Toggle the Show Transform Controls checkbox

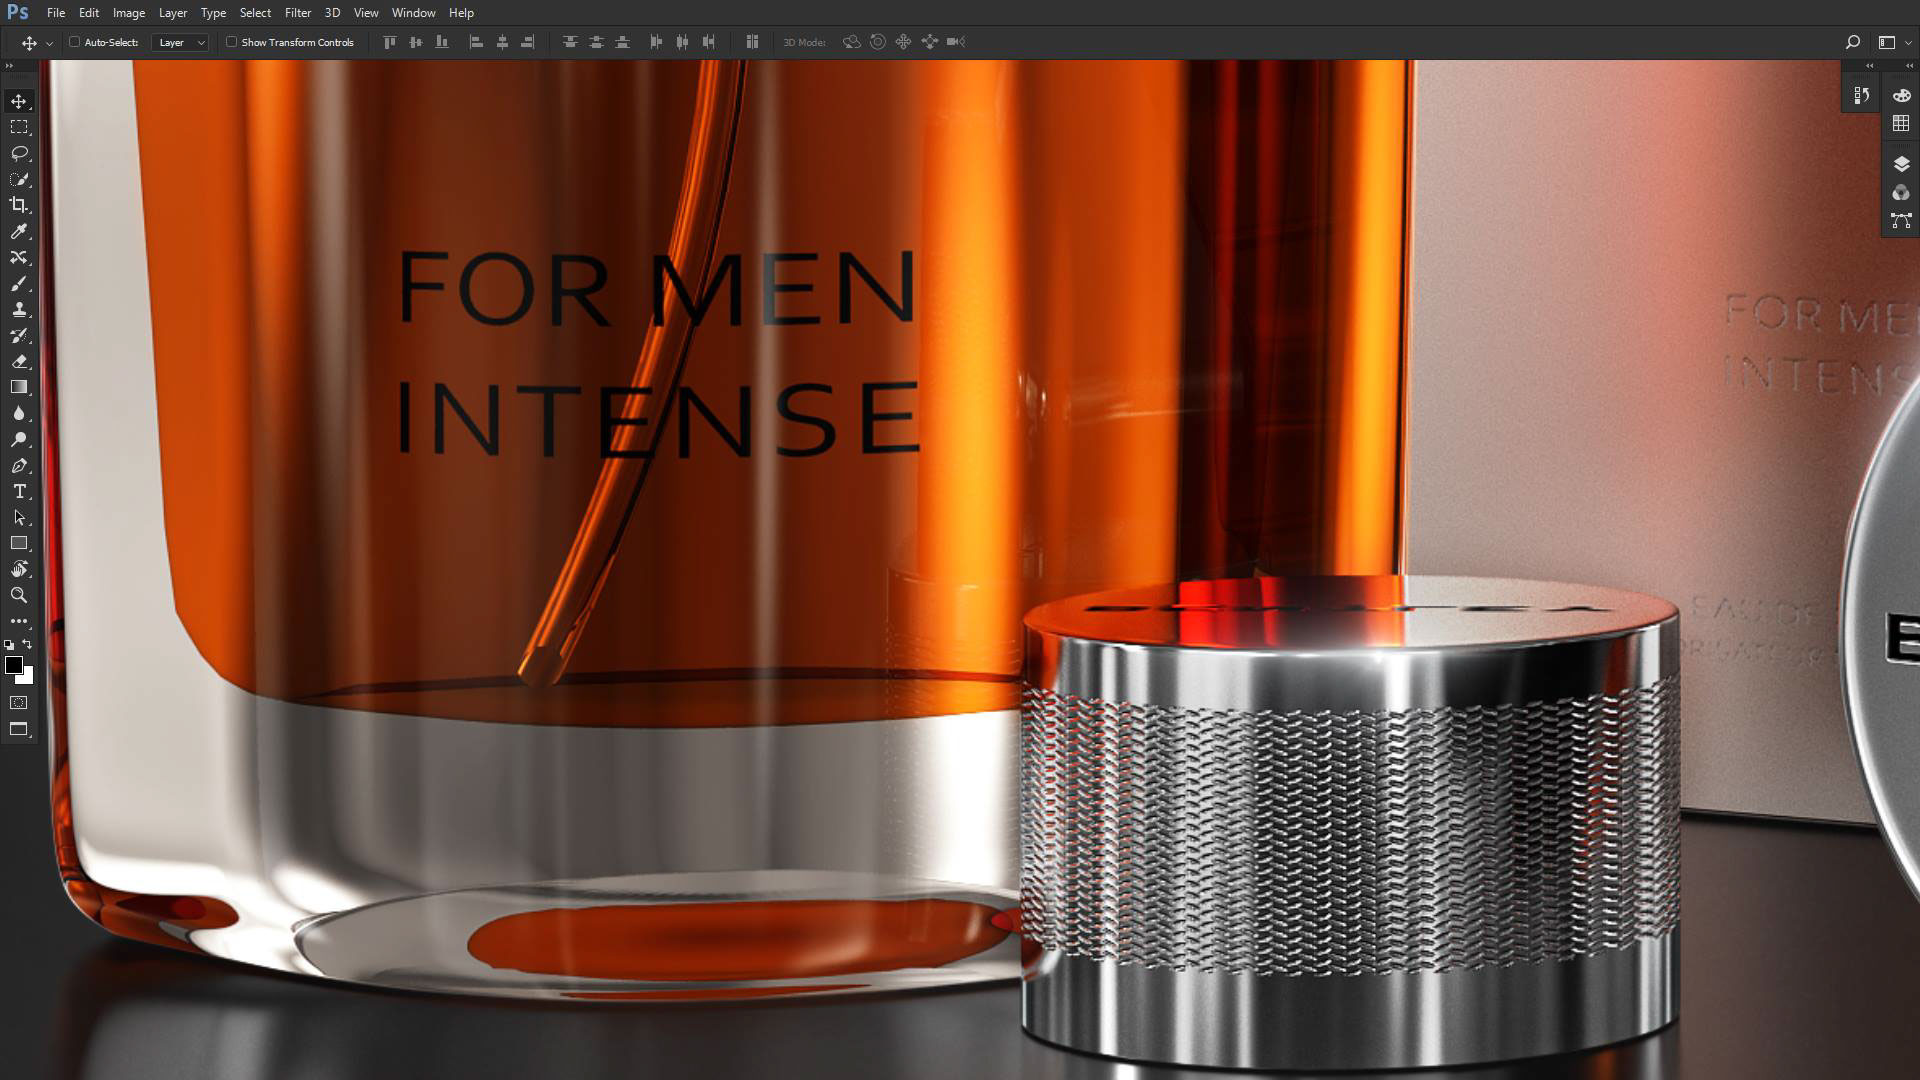[232, 42]
